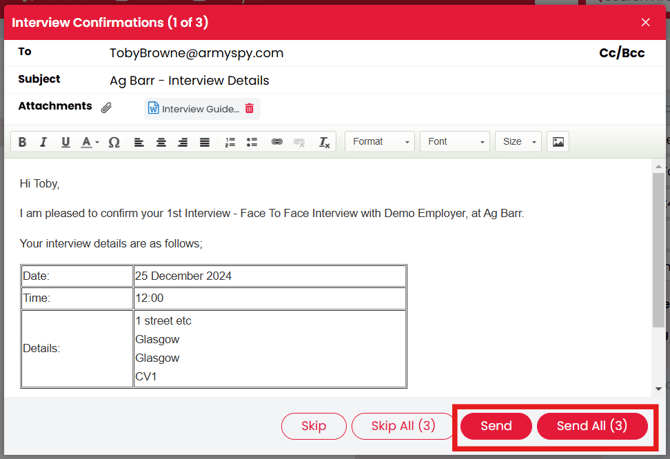Insert a bulleted list
The height and width of the screenshot is (459, 670).
pyautogui.click(x=251, y=142)
